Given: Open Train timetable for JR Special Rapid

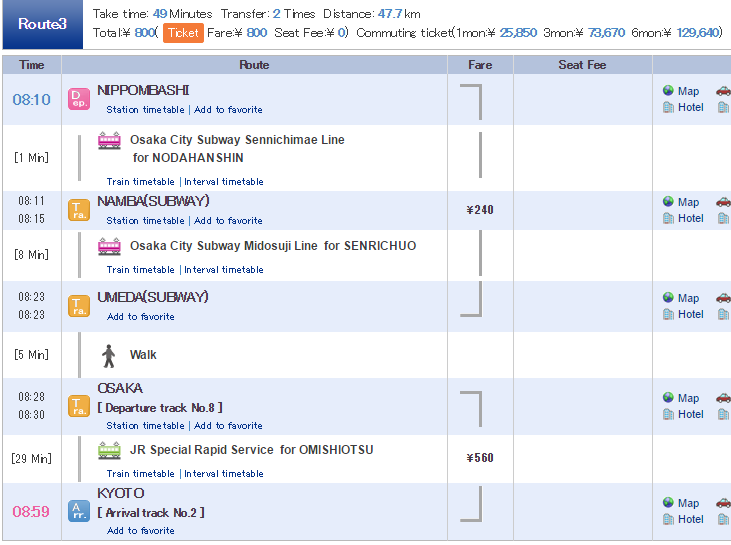Looking at the screenshot, I should (x=140, y=474).
